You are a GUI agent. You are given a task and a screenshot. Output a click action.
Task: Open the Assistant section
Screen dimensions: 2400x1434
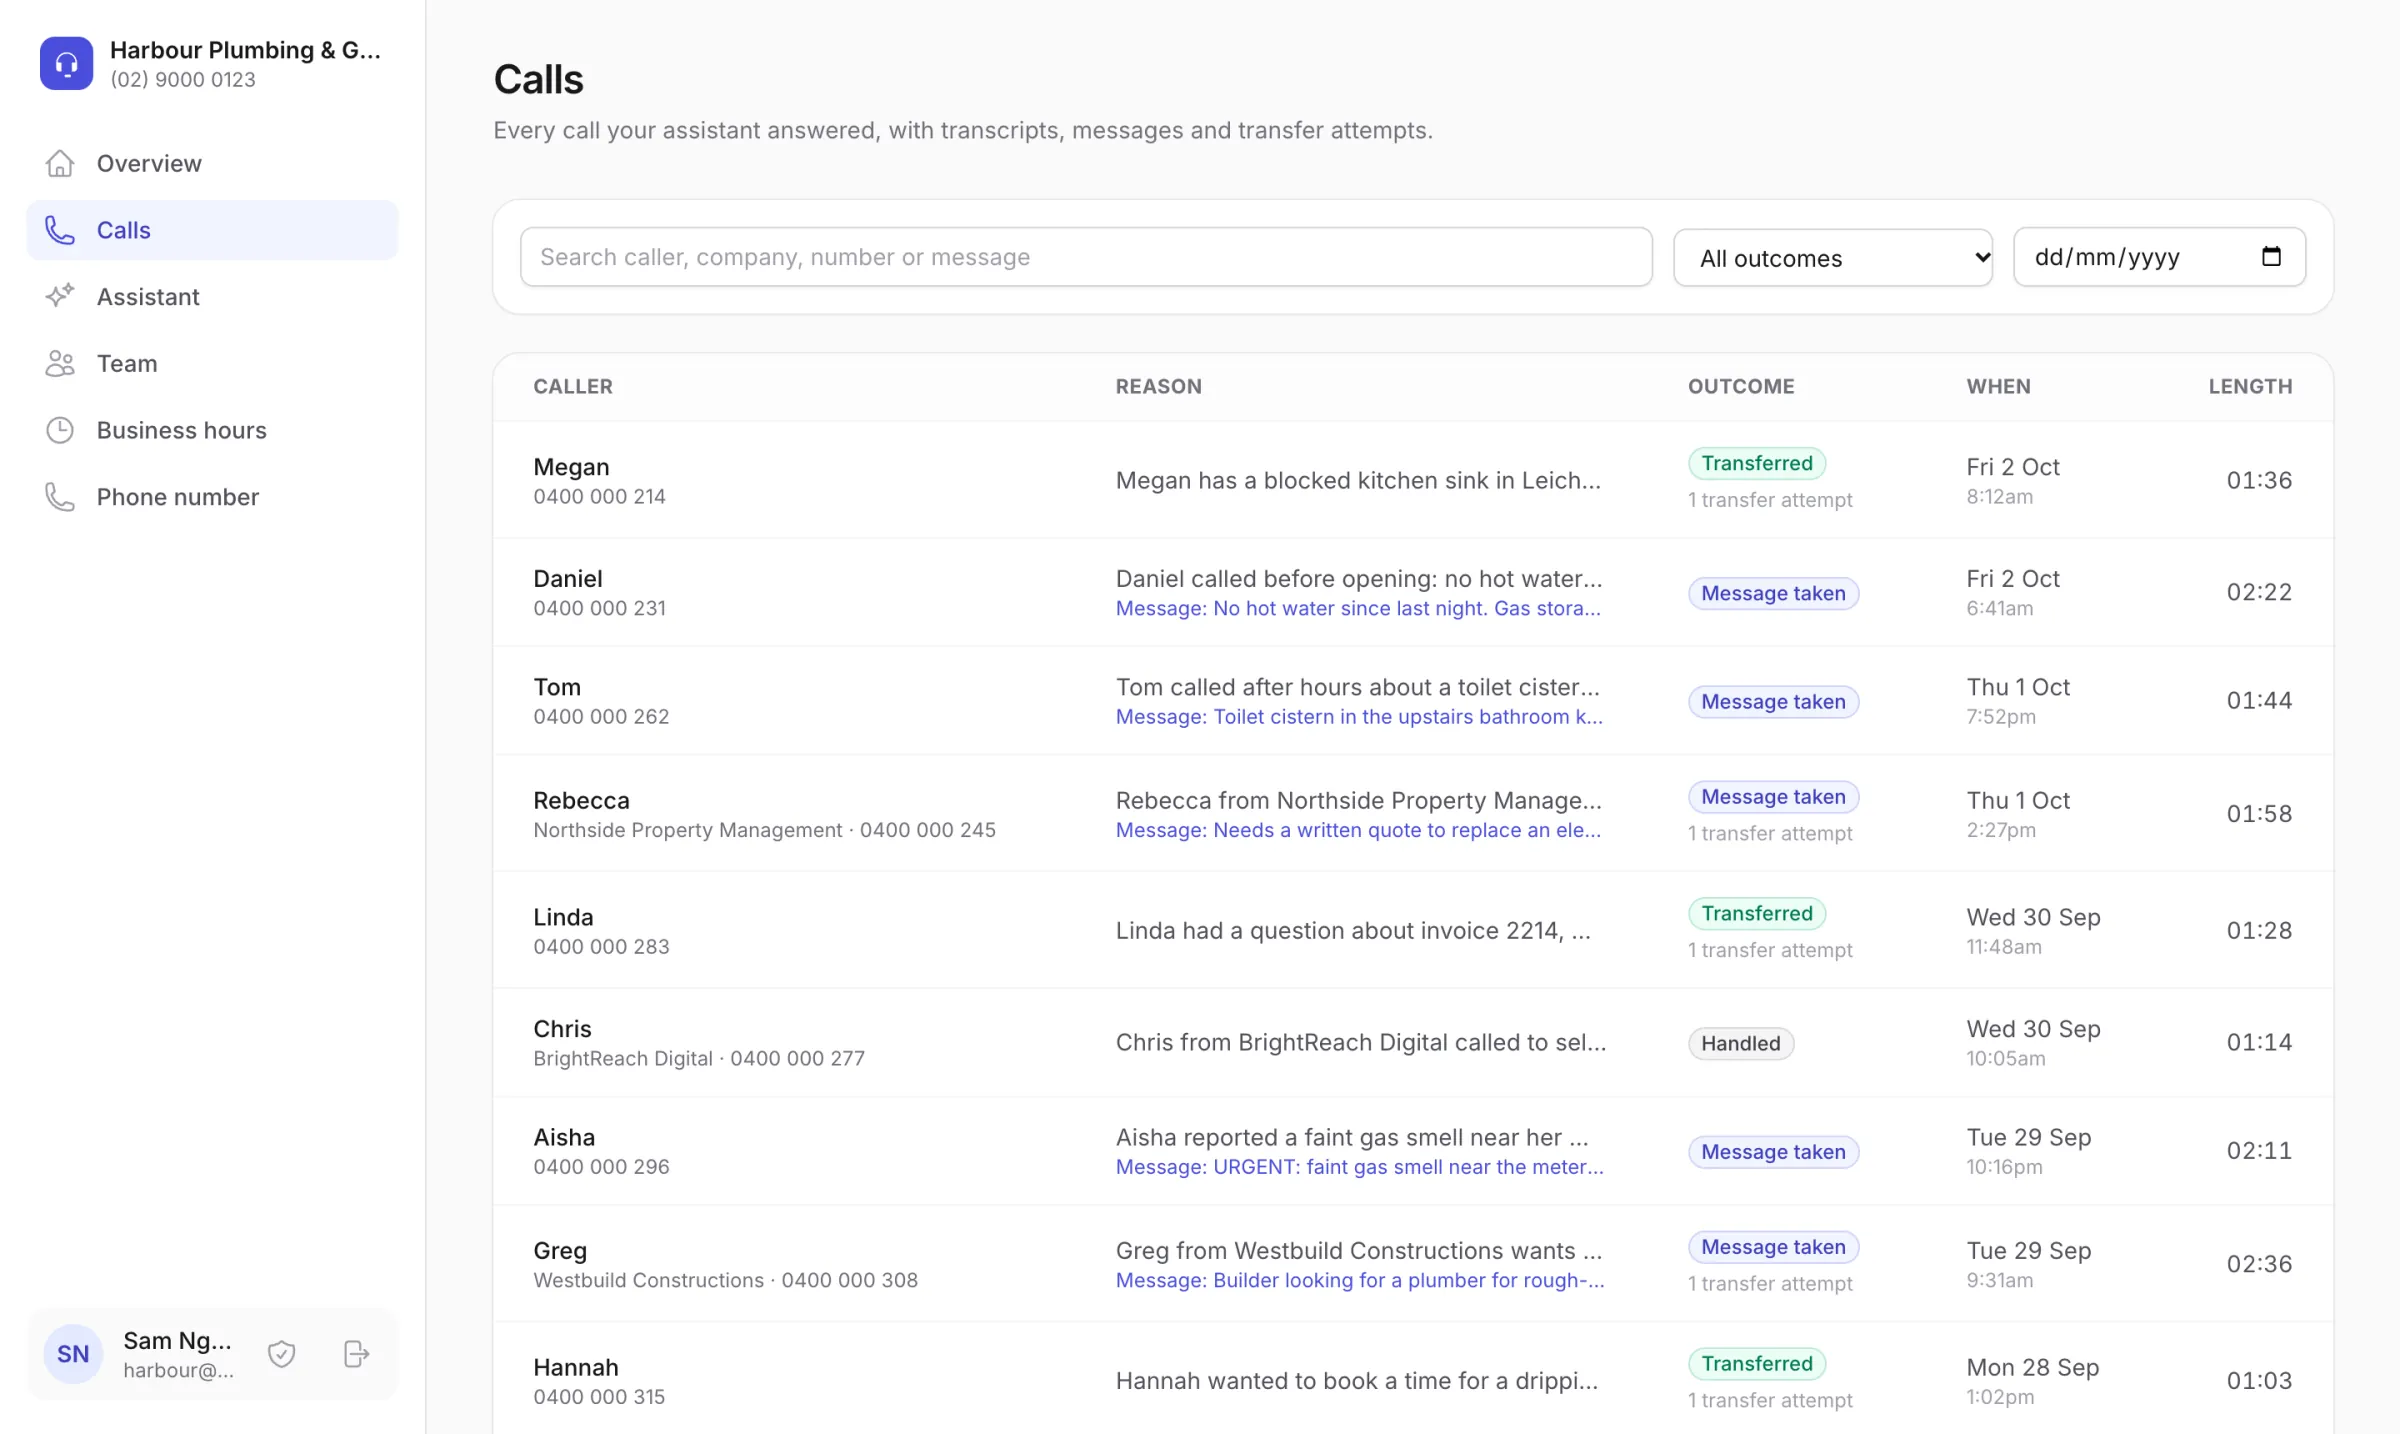(x=212, y=296)
